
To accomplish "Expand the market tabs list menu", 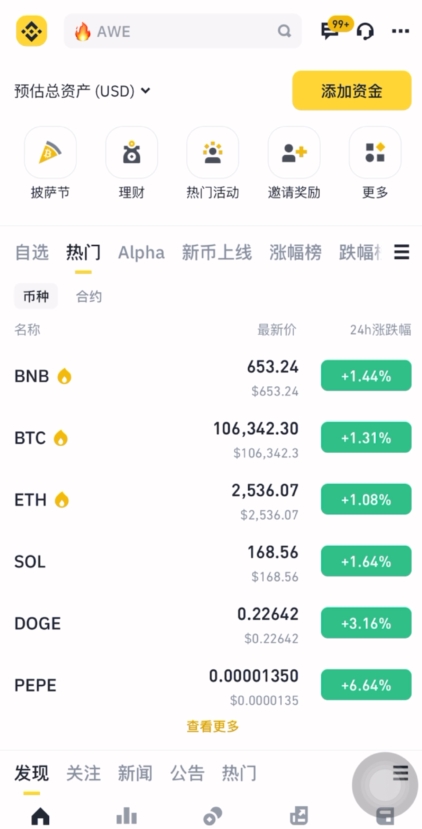I will (x=401, y=253).
